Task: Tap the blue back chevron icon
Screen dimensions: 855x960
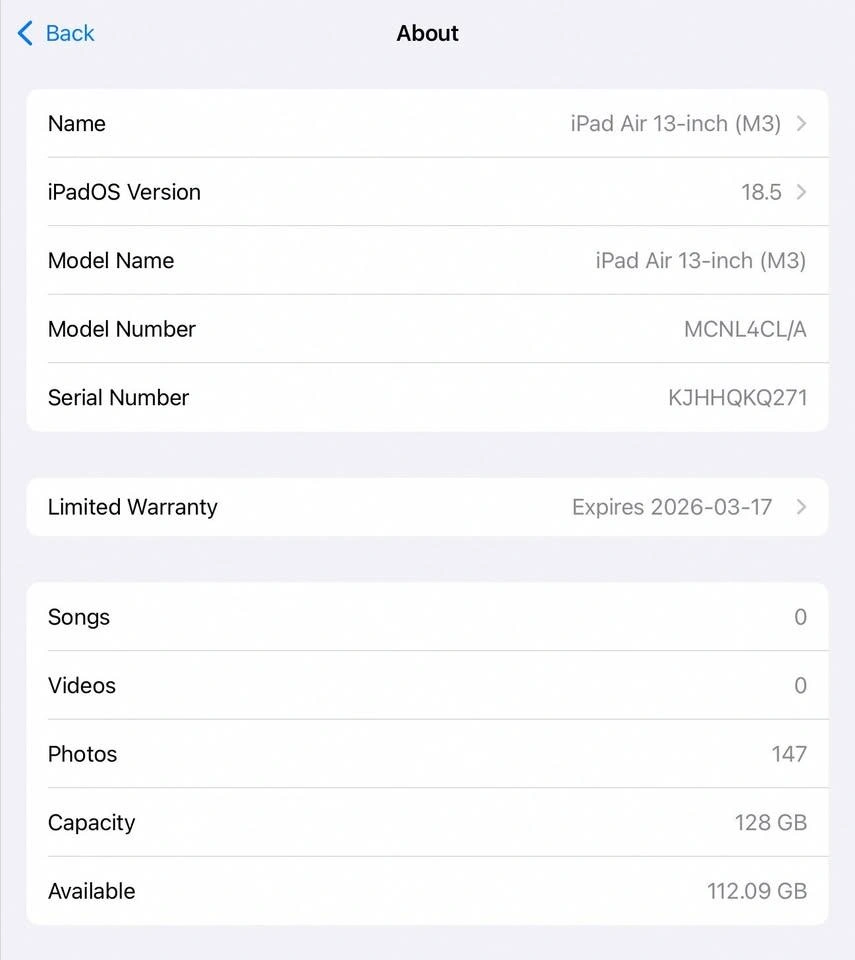Action: point(25,33)
